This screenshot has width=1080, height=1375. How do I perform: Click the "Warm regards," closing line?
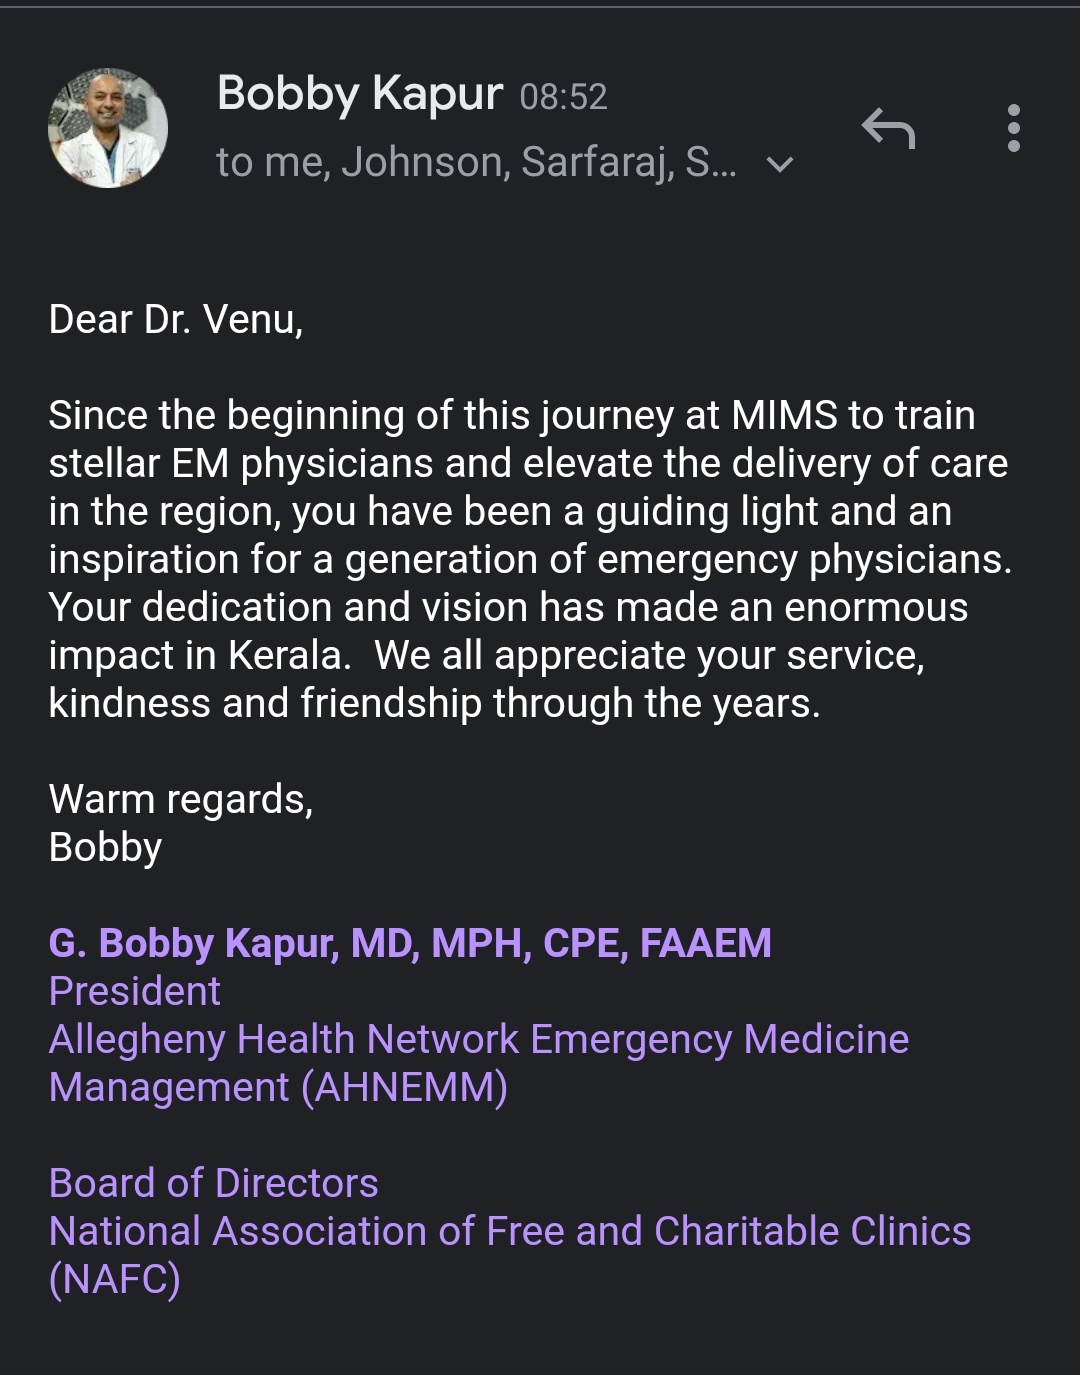coord(181,800)
